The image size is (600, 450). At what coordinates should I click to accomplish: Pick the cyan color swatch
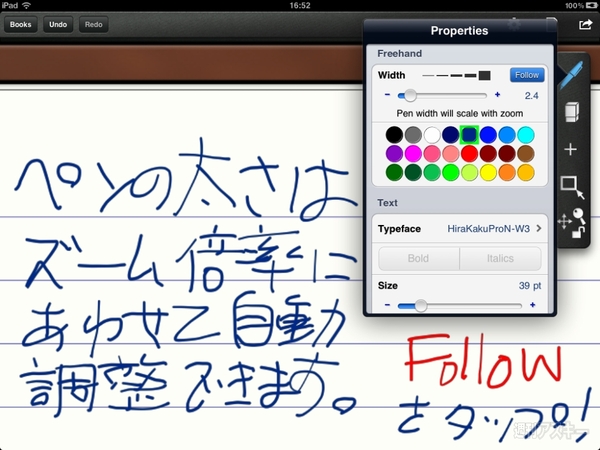point(526,135)
